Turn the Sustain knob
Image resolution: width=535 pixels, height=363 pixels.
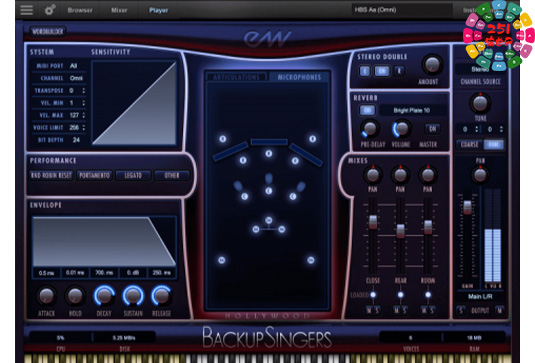[133, 296]
